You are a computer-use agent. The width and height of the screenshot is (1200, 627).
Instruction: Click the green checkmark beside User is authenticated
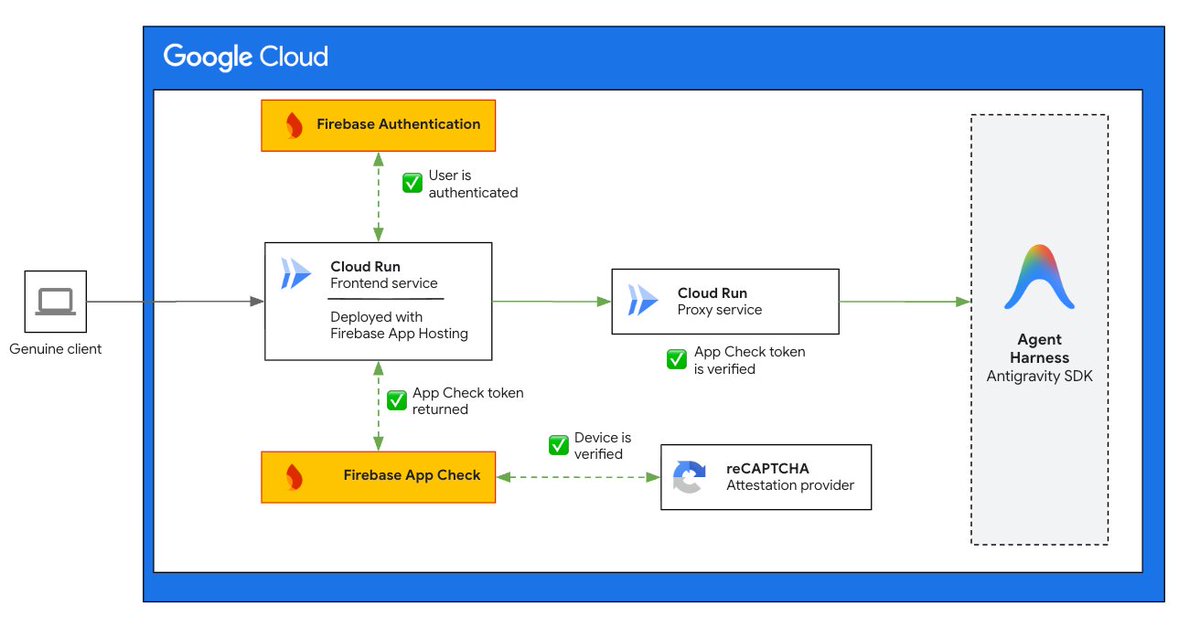pyautogui.click(x=412, y=183)
